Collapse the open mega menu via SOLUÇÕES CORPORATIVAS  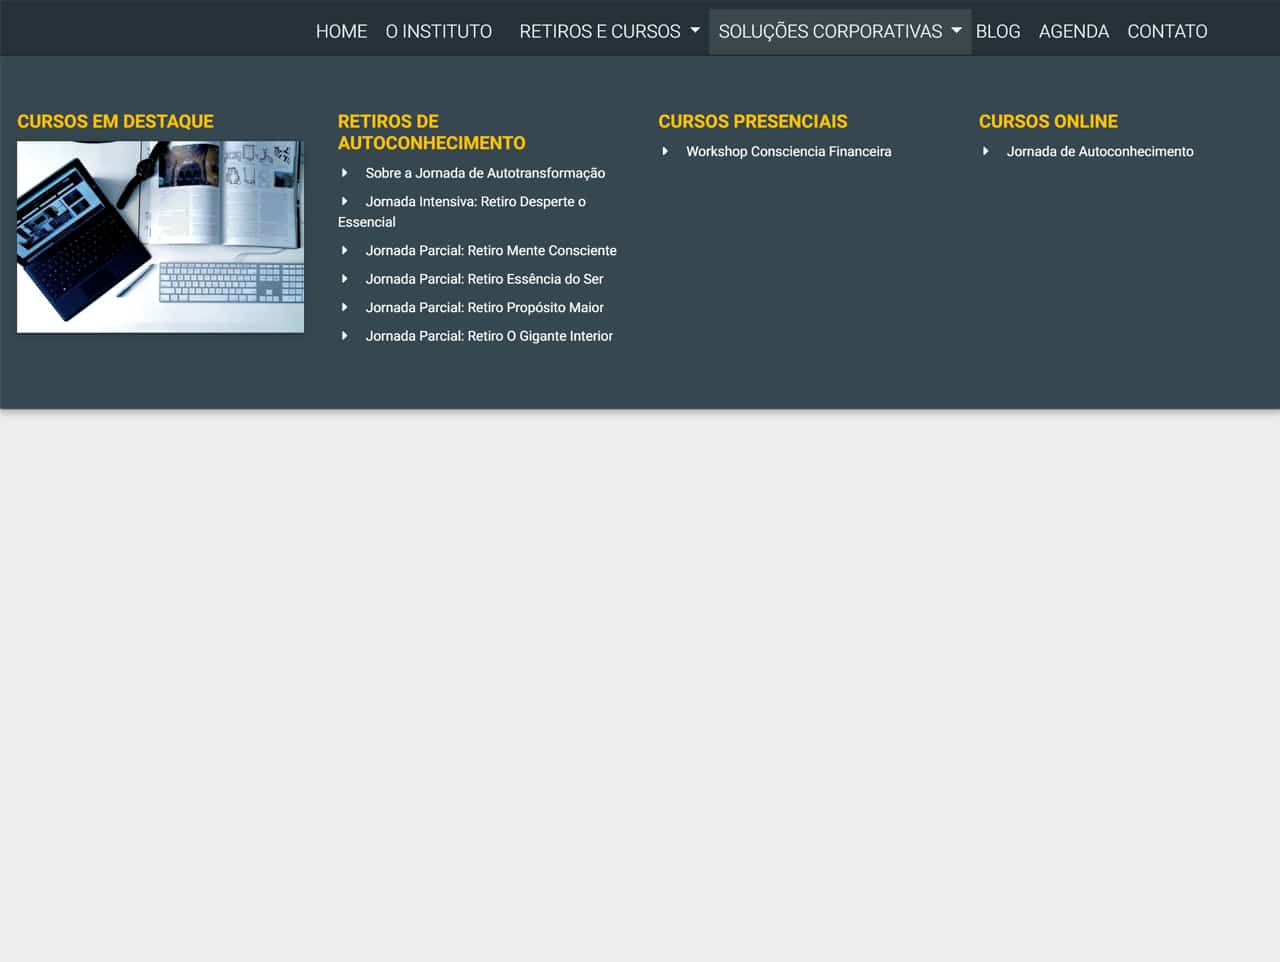[831, 31]
